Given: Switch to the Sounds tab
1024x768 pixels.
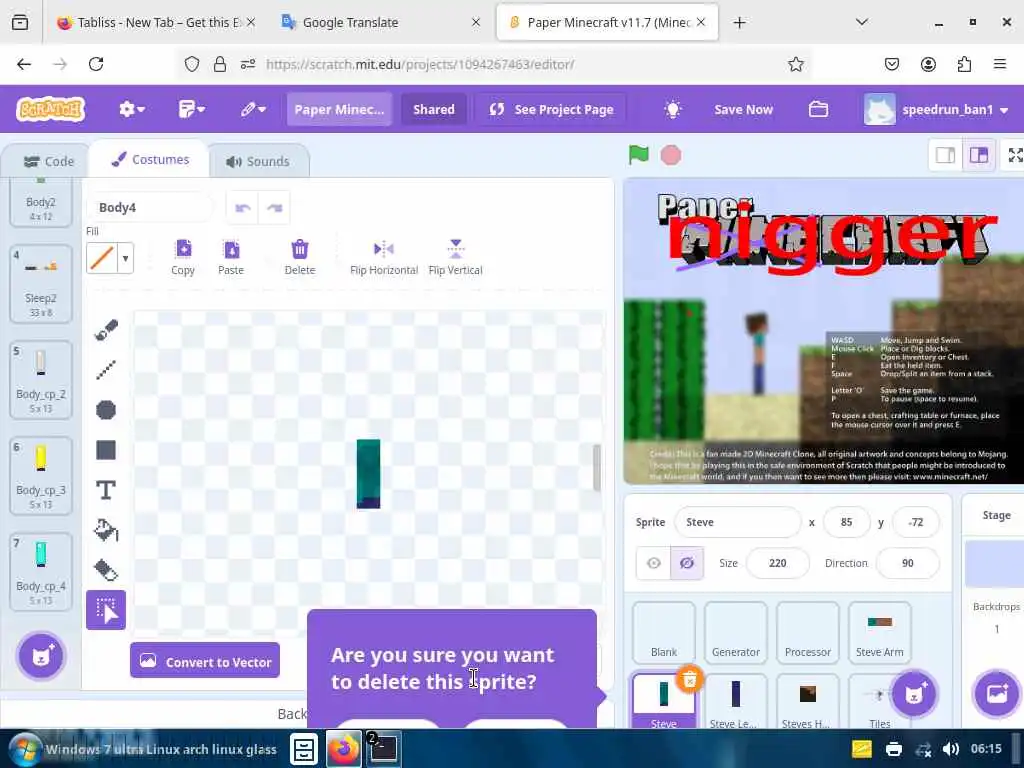Looking at the screenshot, I should click(258, 161).
